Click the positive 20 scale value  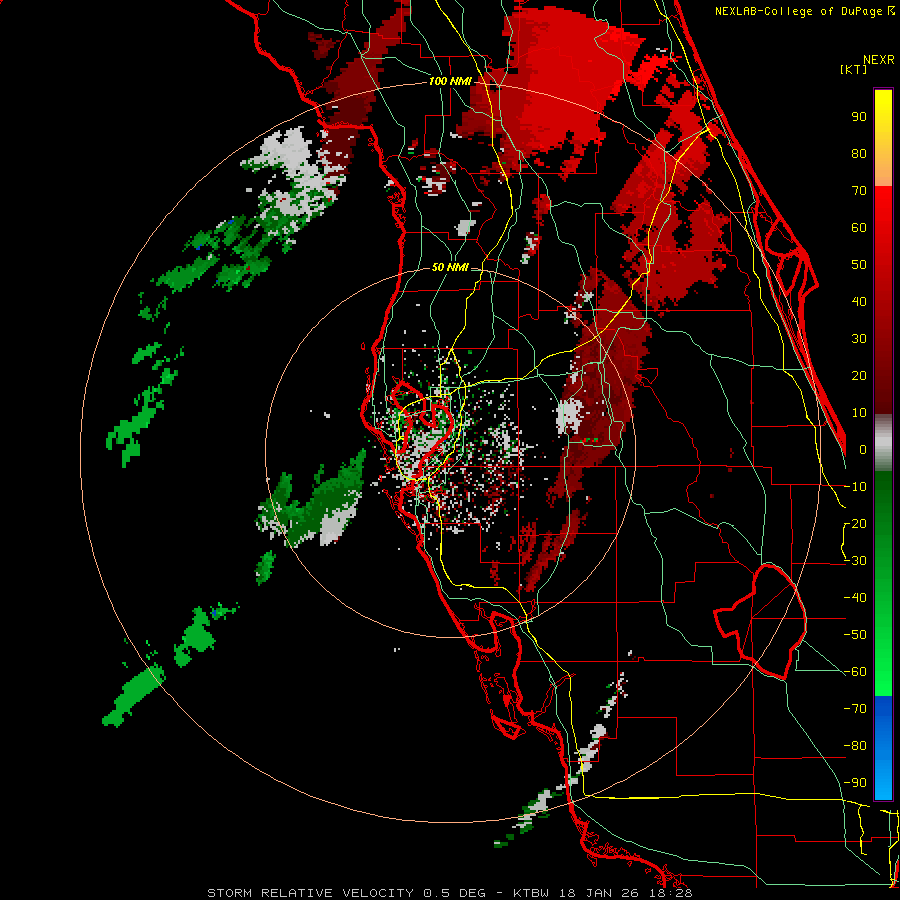859,375
